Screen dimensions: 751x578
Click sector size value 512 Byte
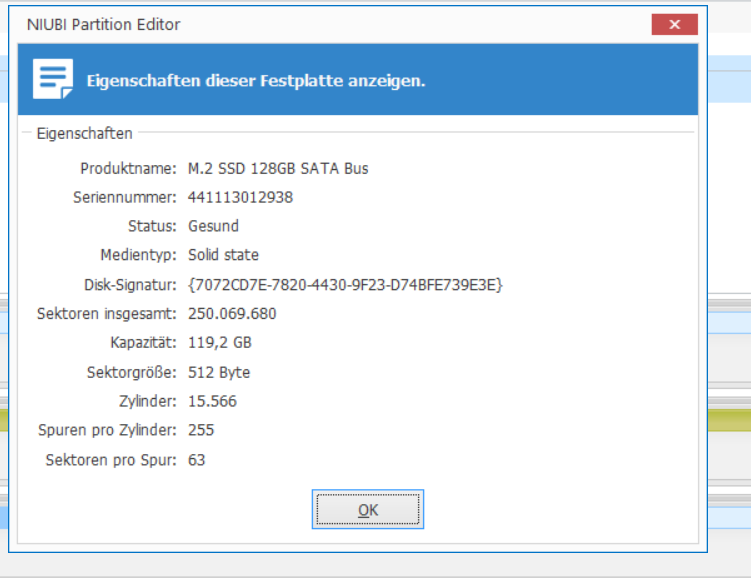point(219,372)
